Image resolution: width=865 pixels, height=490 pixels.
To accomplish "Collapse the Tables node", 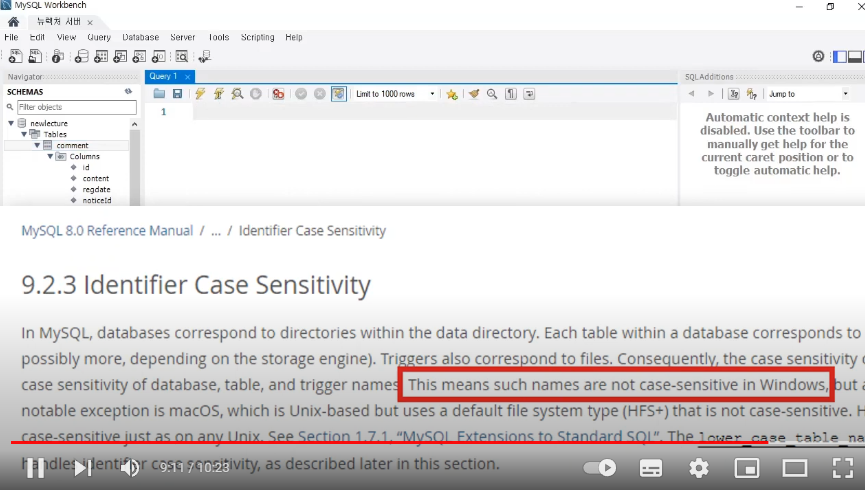I will pos(24,134).
